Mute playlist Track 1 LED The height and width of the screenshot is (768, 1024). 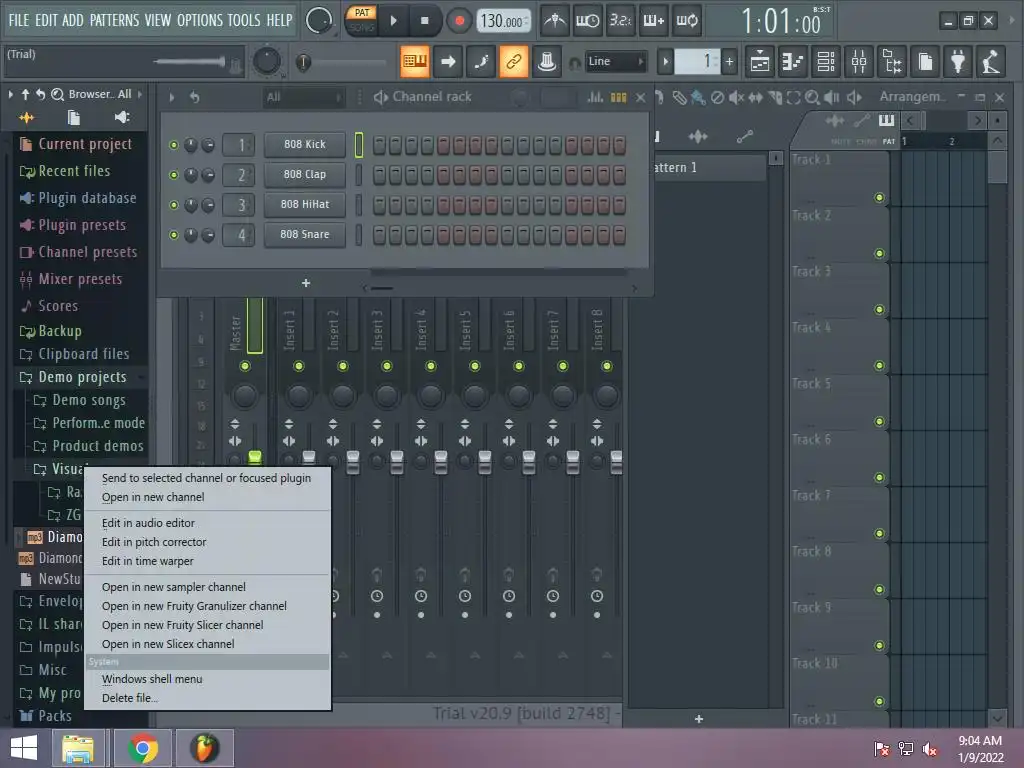880,198
